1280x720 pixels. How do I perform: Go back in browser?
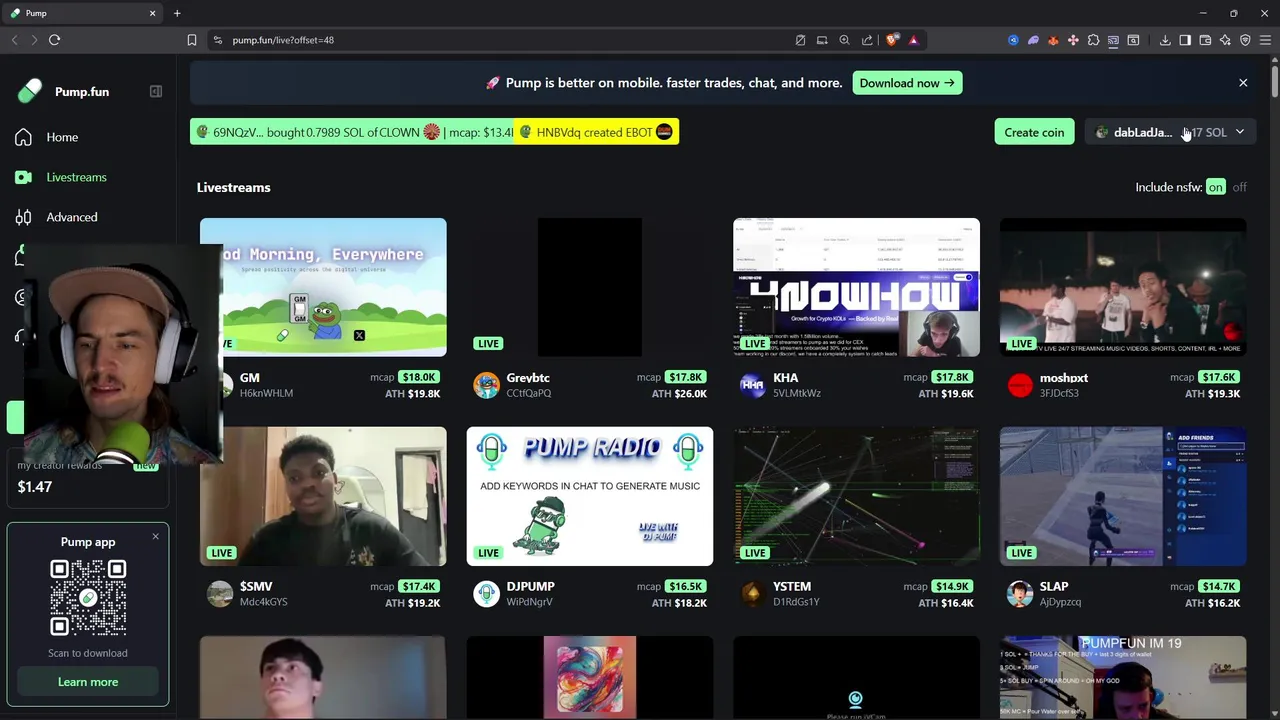click(x=14, y=40)
